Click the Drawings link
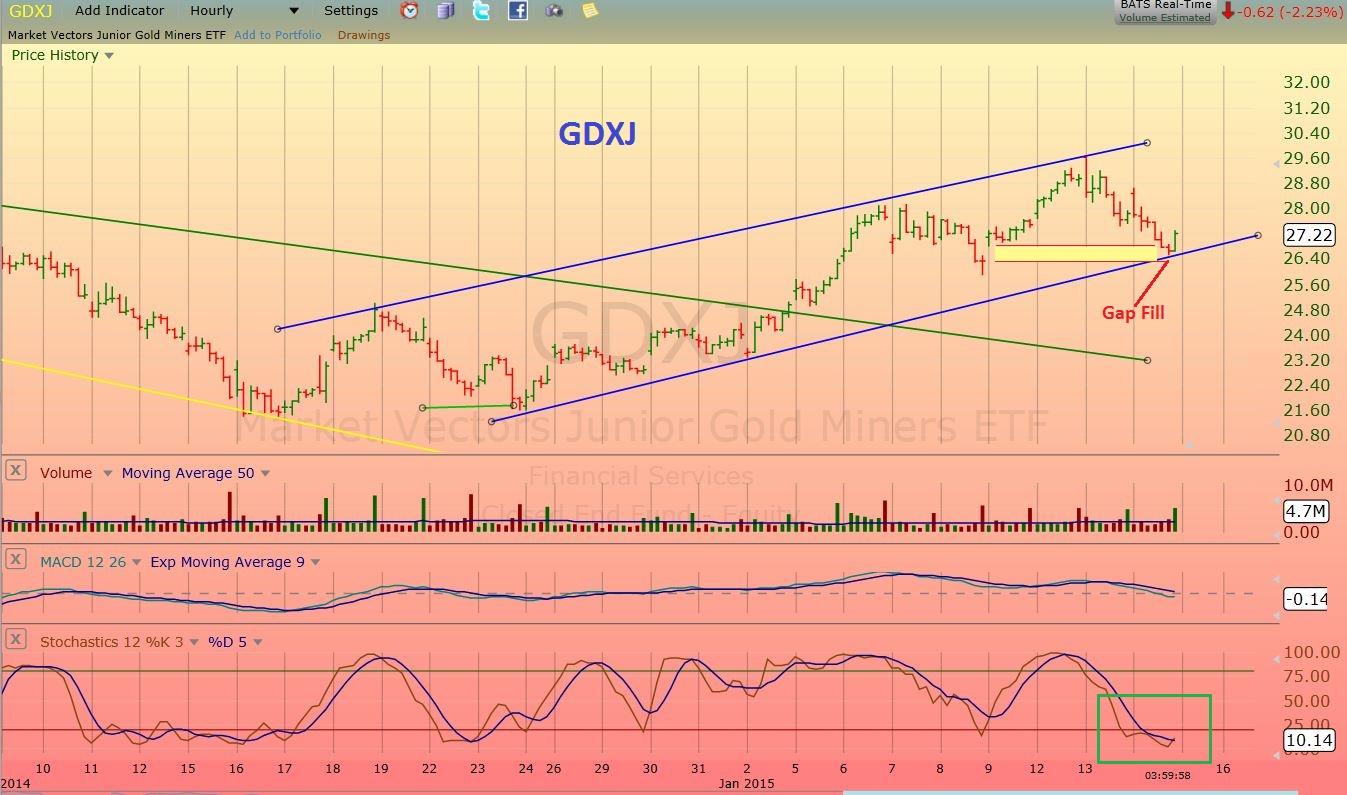1347x795 pixels. point(364,35)
